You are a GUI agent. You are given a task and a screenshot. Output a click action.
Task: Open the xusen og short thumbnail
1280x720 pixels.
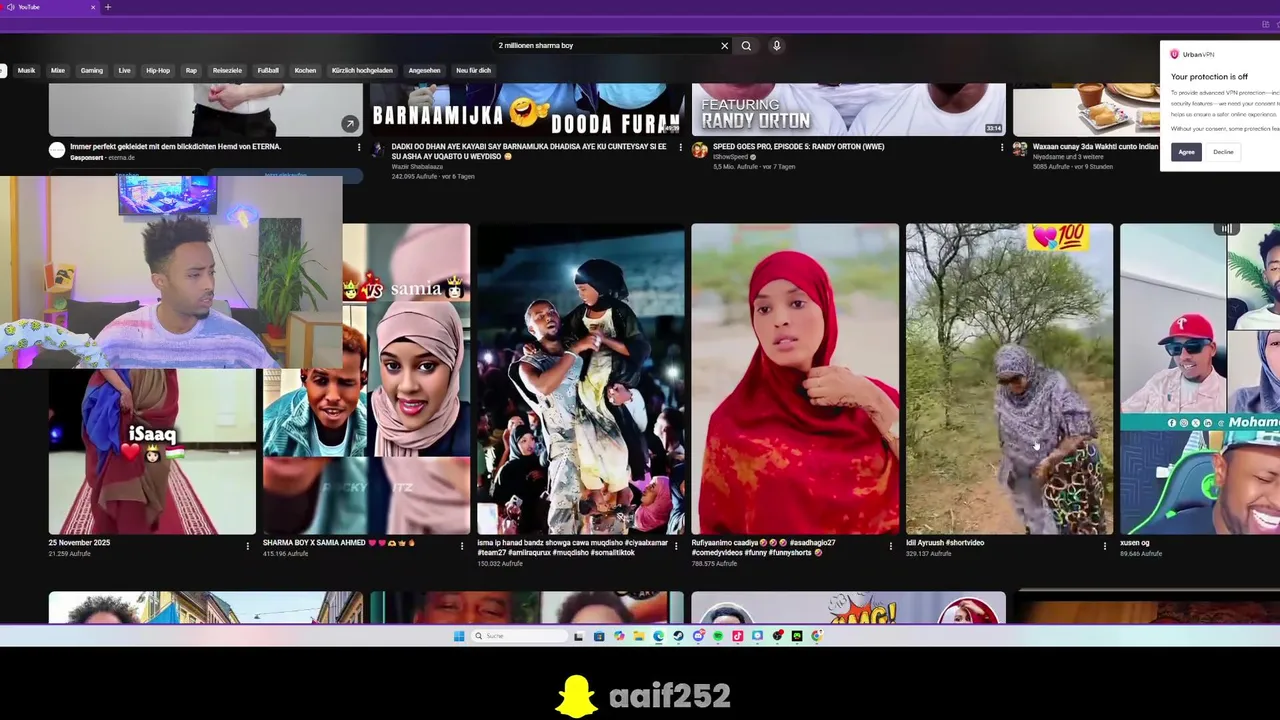pos(1200,379)
